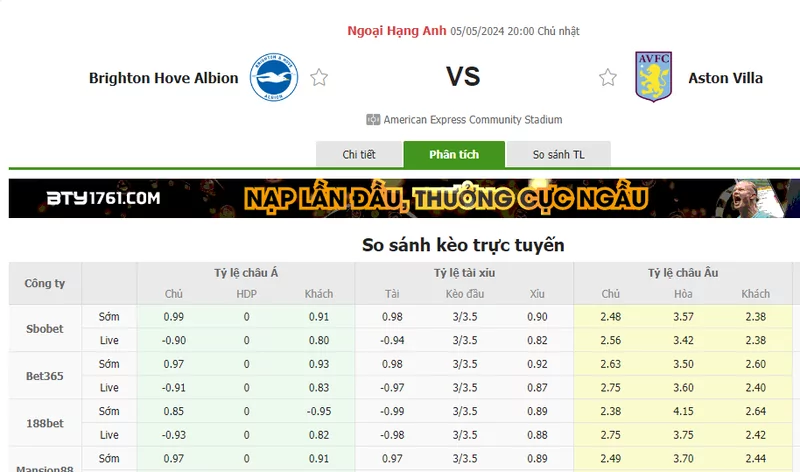Click Tỷ lệ châu Âu column header
Viewport: 800px width, 472px height.
click(x=683, y=273)
